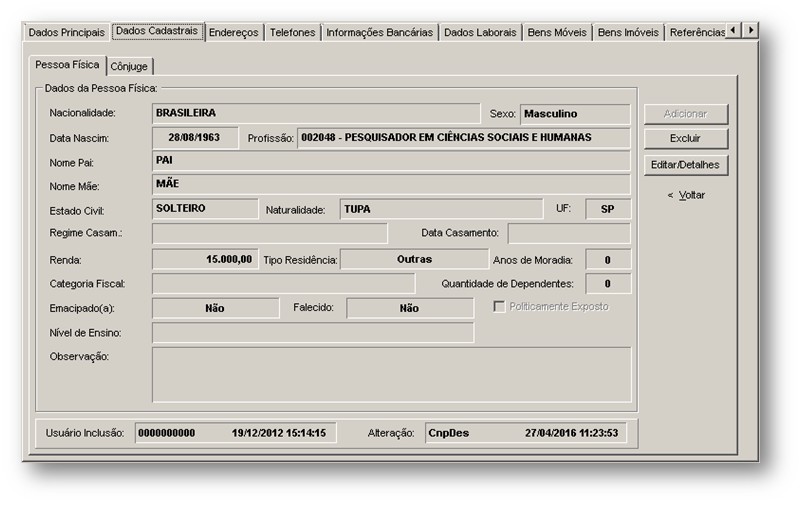Click the Renda field 15.000,00

click(x=205, y=259)
